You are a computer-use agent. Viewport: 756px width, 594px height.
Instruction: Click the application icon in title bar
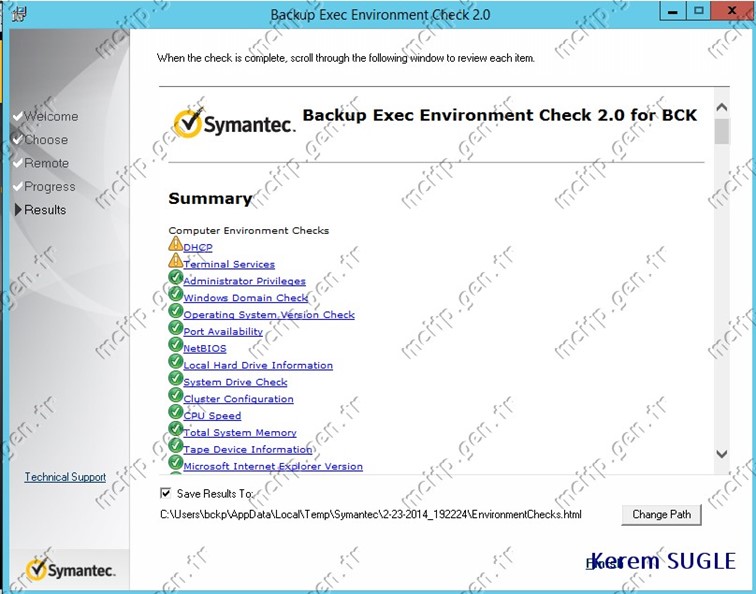(x=19, y=14)
